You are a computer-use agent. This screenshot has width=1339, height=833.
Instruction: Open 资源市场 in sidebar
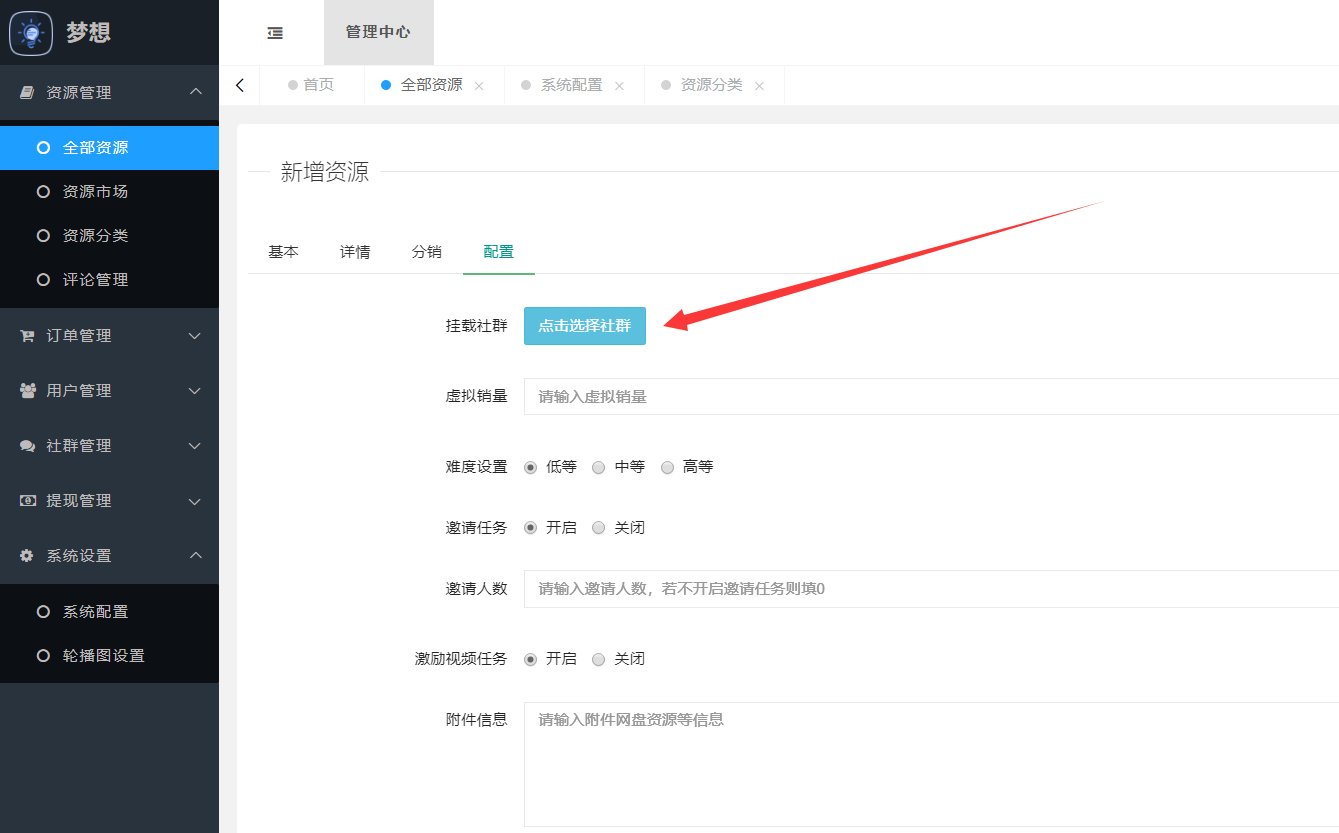(109, 192)
